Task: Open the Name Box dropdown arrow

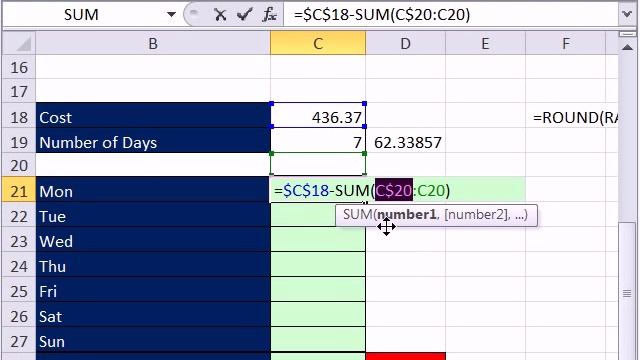Action: tap(171, 15)
